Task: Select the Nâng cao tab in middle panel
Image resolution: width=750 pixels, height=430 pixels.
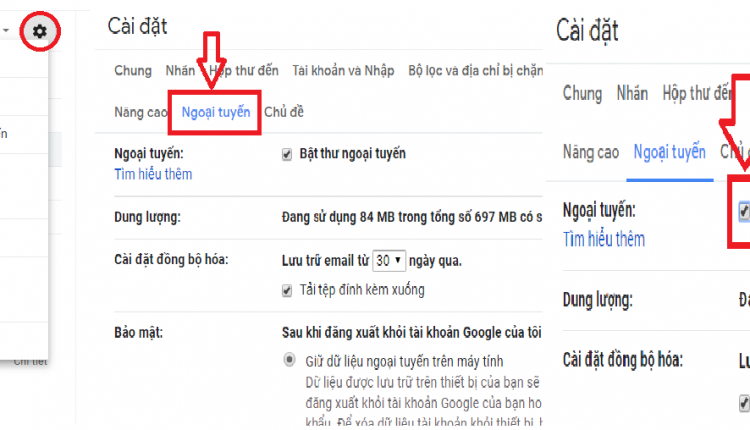Action: coord(141,112)
